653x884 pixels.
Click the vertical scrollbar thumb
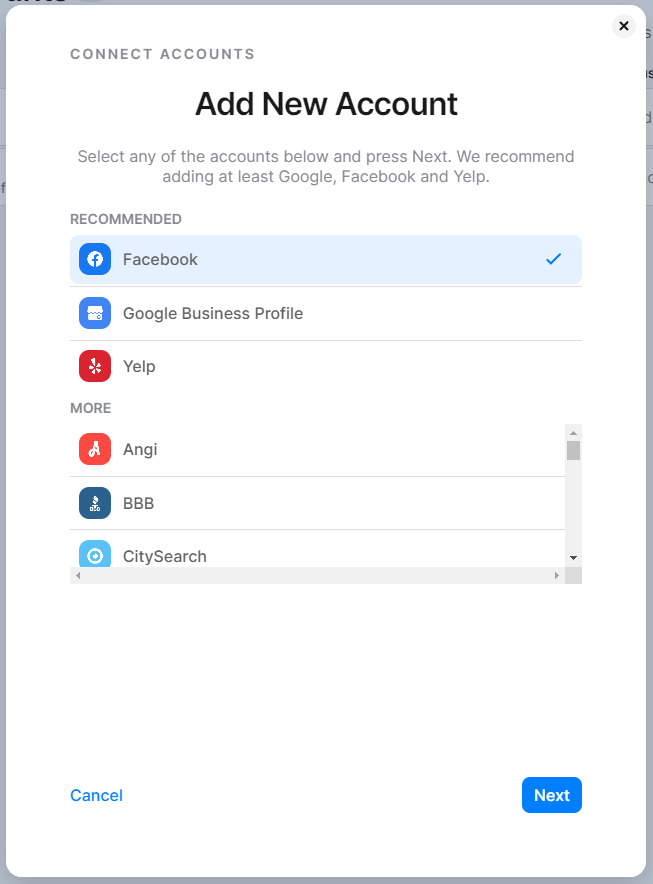(573, 450)
